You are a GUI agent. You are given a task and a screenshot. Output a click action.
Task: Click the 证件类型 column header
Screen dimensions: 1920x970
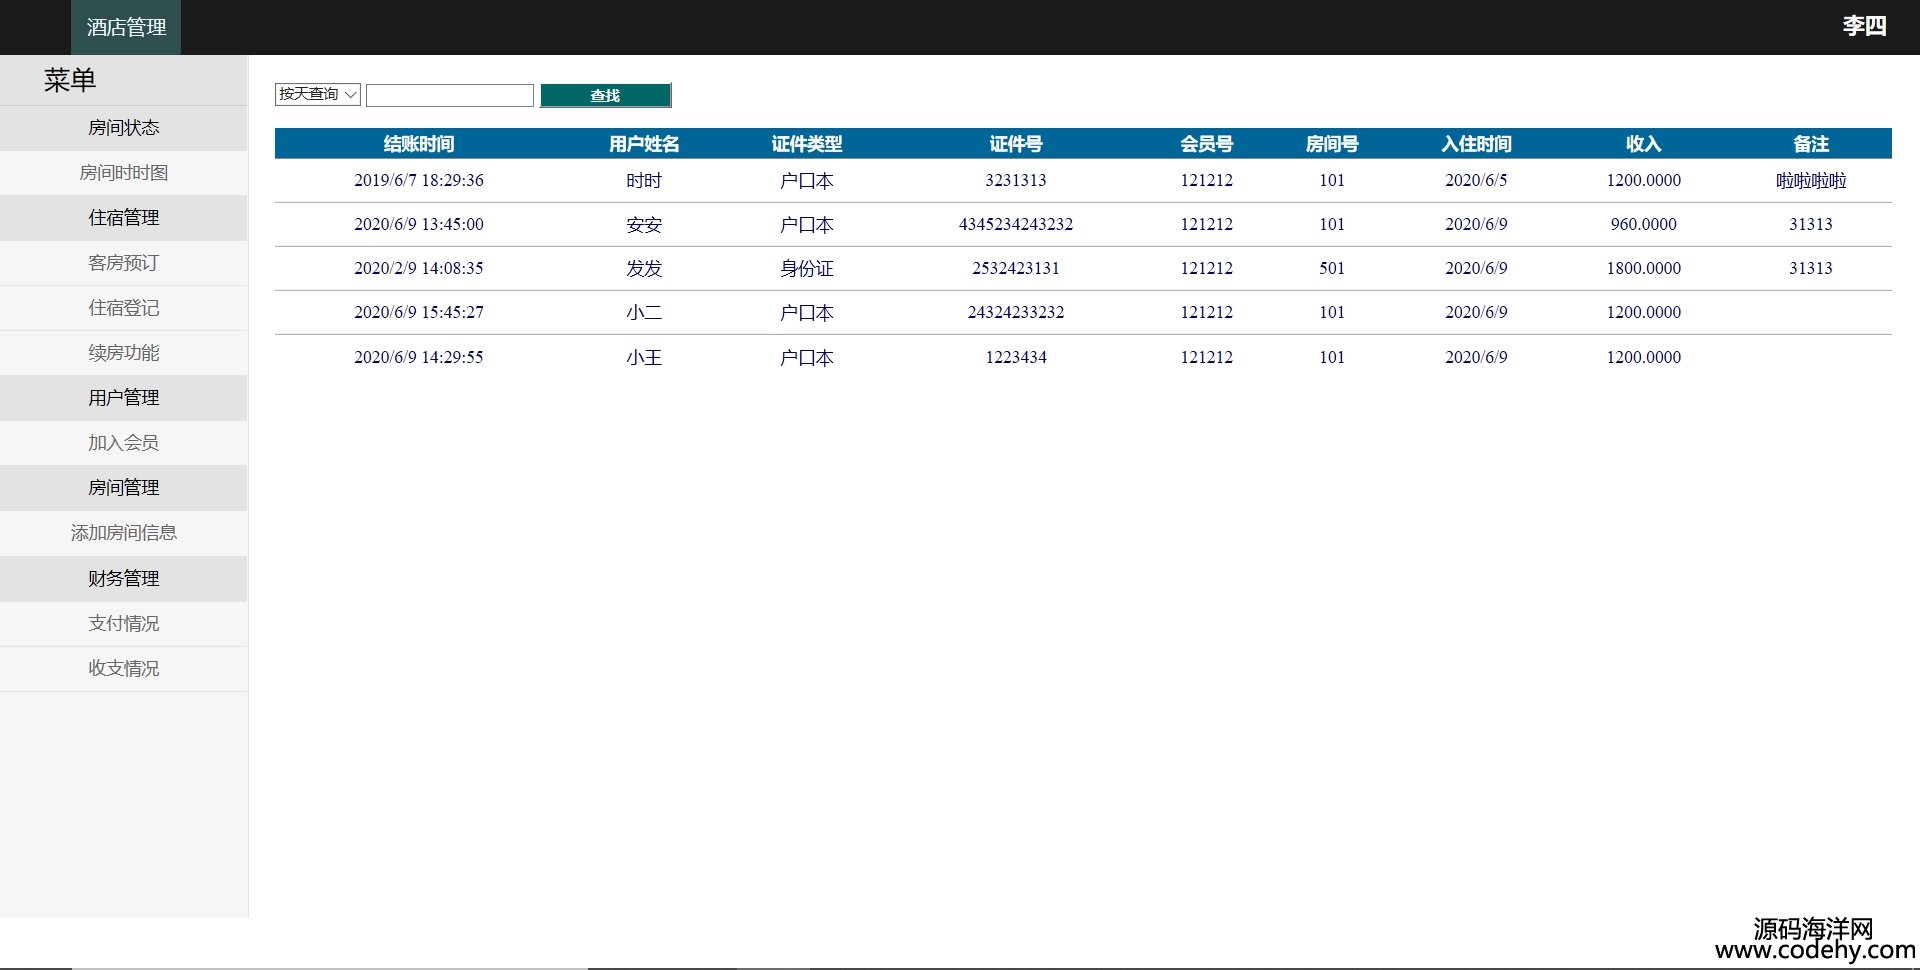coord(807,144)
